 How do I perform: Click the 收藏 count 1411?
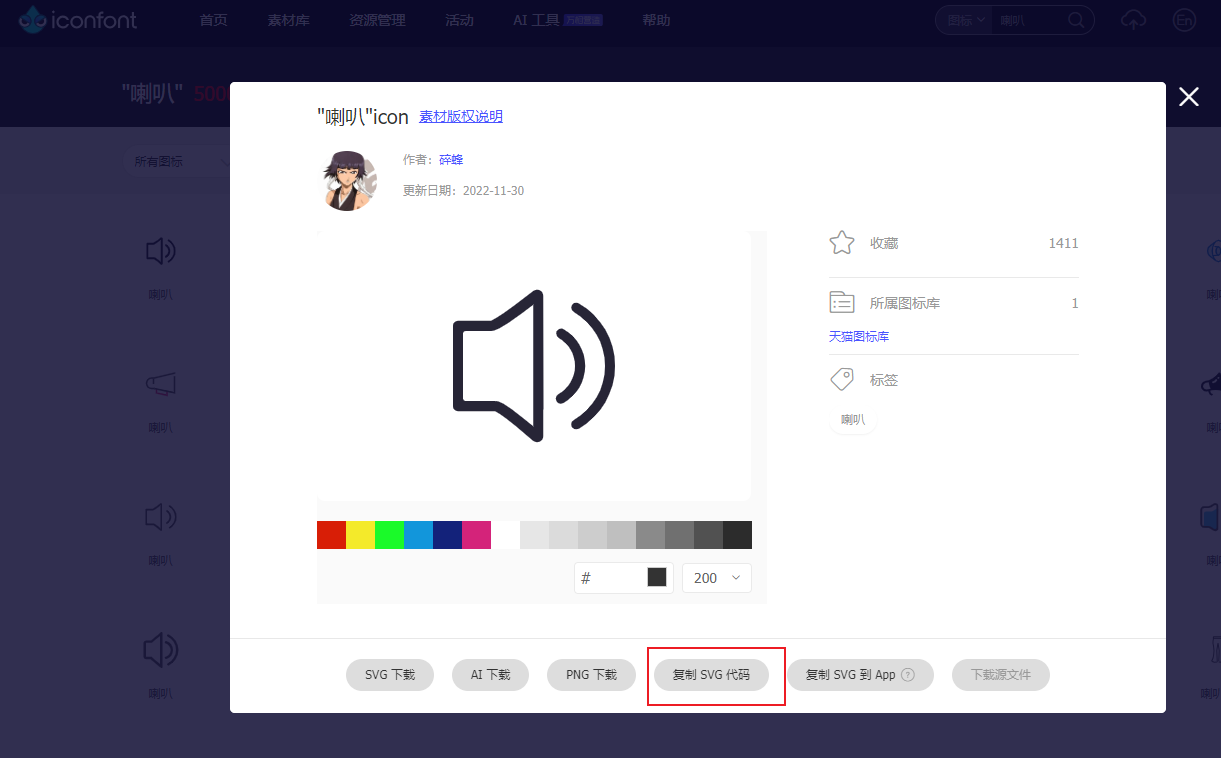(x=1063, y=243)
